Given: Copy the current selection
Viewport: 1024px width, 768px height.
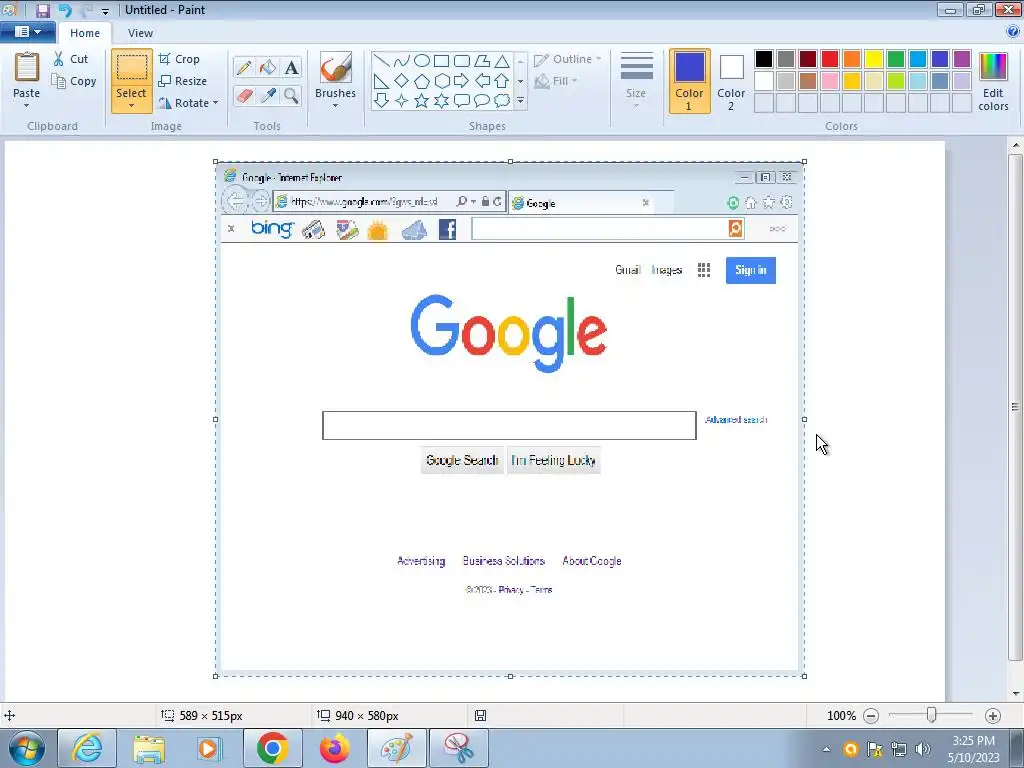Looking at the screenshot, I should tap(74, 81).
